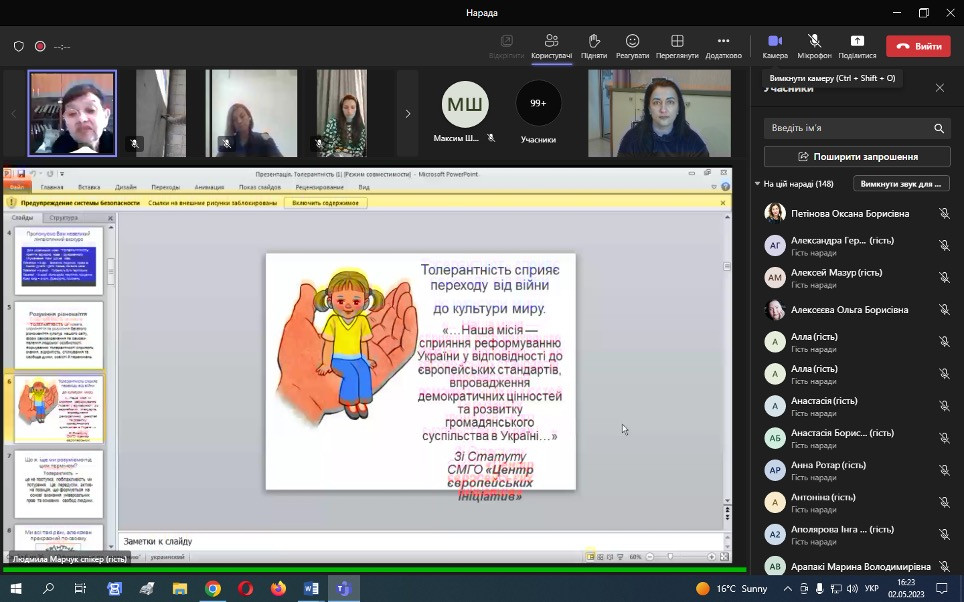Open Google Chrome from the taskbar

pos(213,589)
